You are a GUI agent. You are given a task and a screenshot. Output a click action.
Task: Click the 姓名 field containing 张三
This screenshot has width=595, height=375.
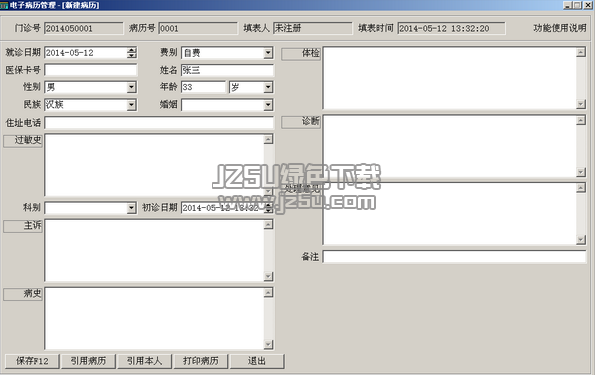click(x=227, y=70)
